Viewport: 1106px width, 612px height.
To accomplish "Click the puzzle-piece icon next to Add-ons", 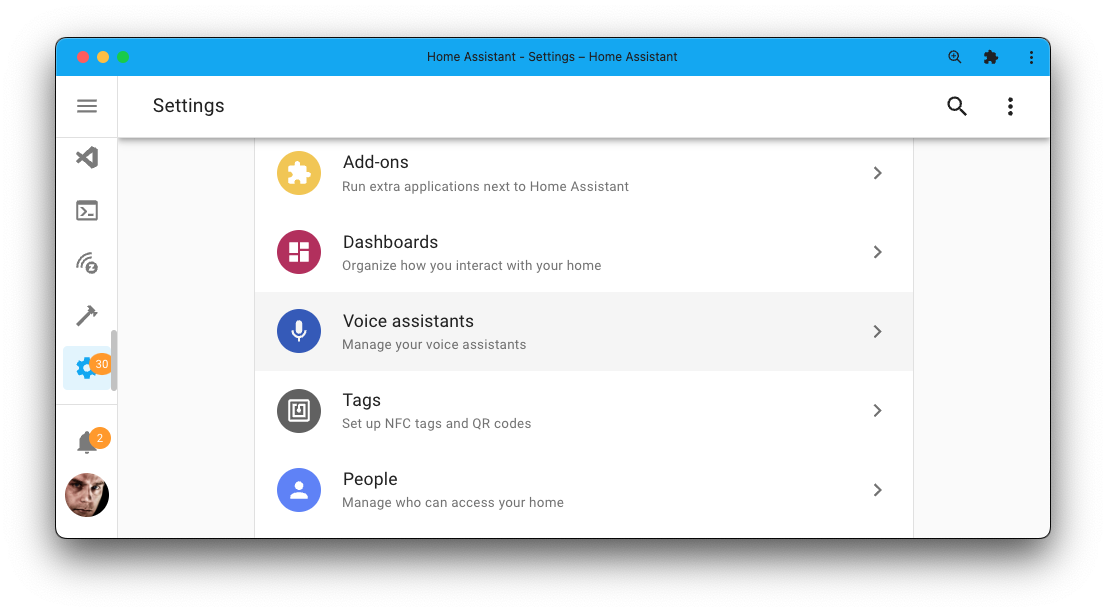I will [x=299, y=172].
